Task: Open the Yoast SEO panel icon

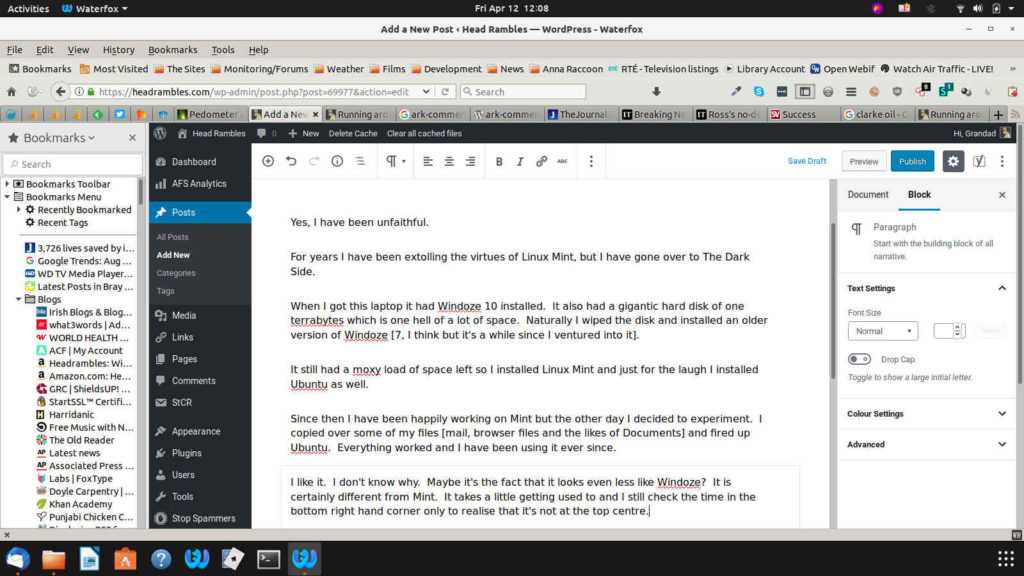Action: 979,161
